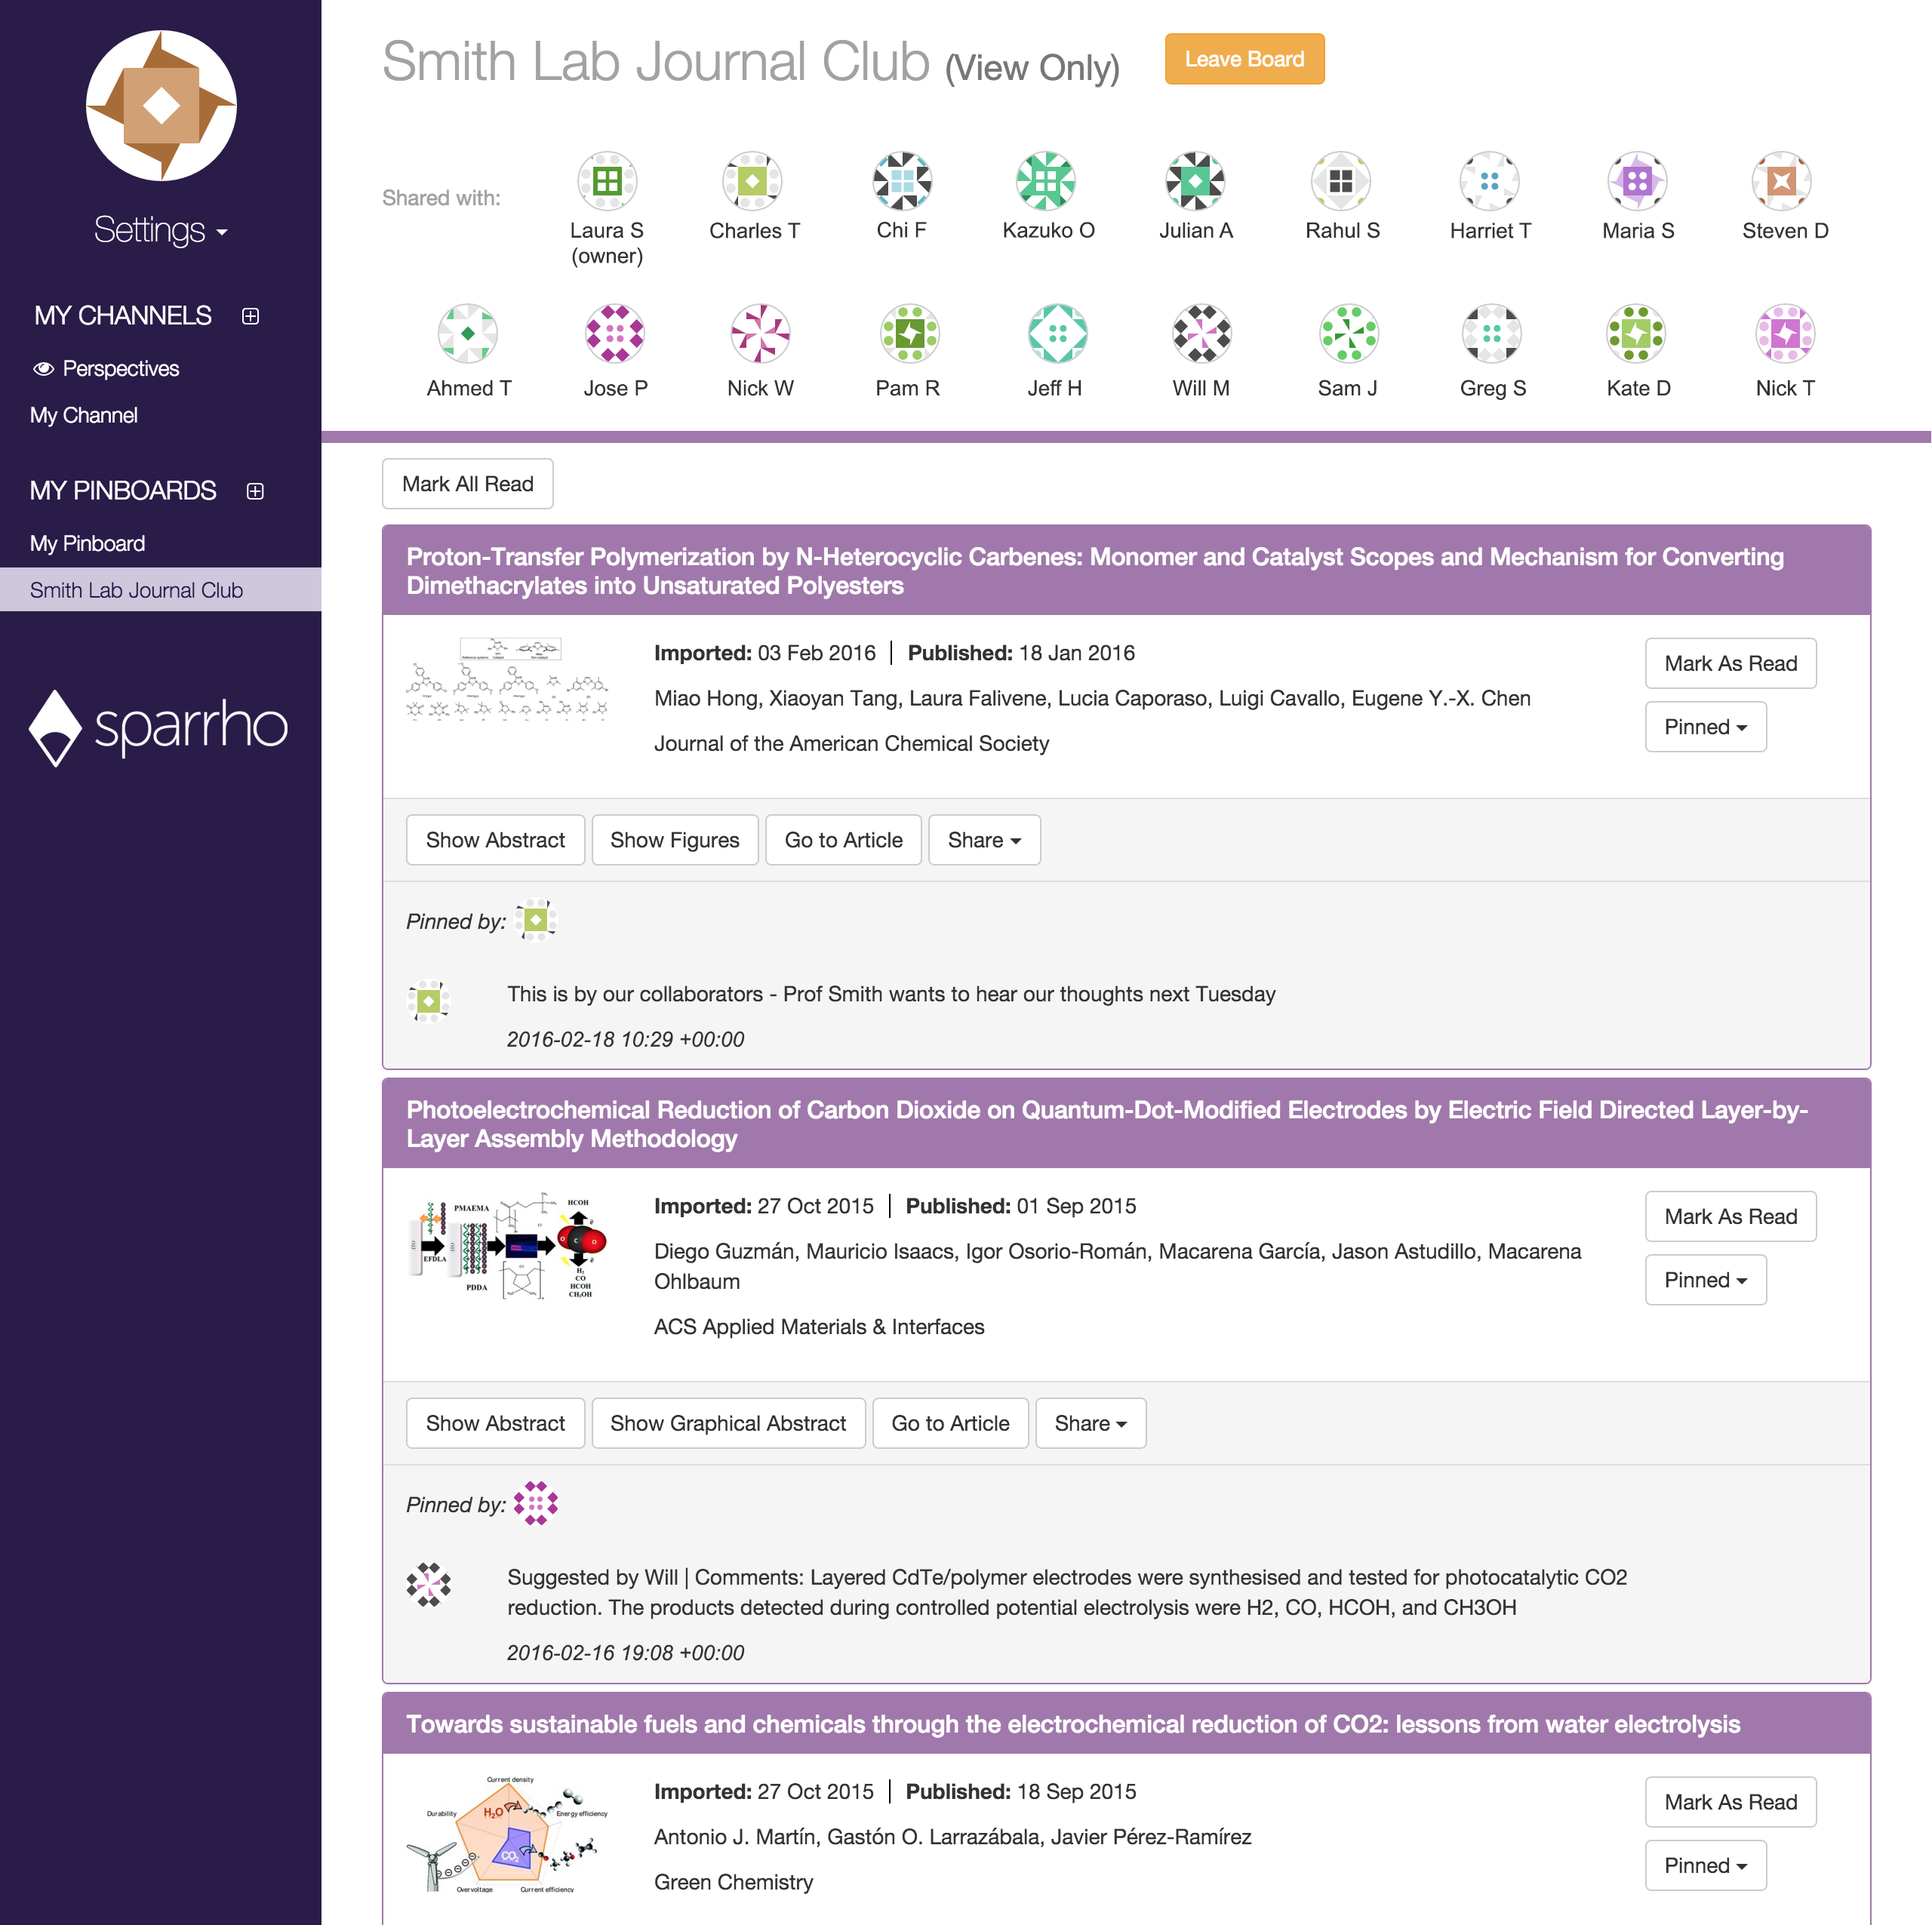Screen dimensions: 1932x1925
Task: Click the profile avatar above Settings
Action: tap(161, 106)
